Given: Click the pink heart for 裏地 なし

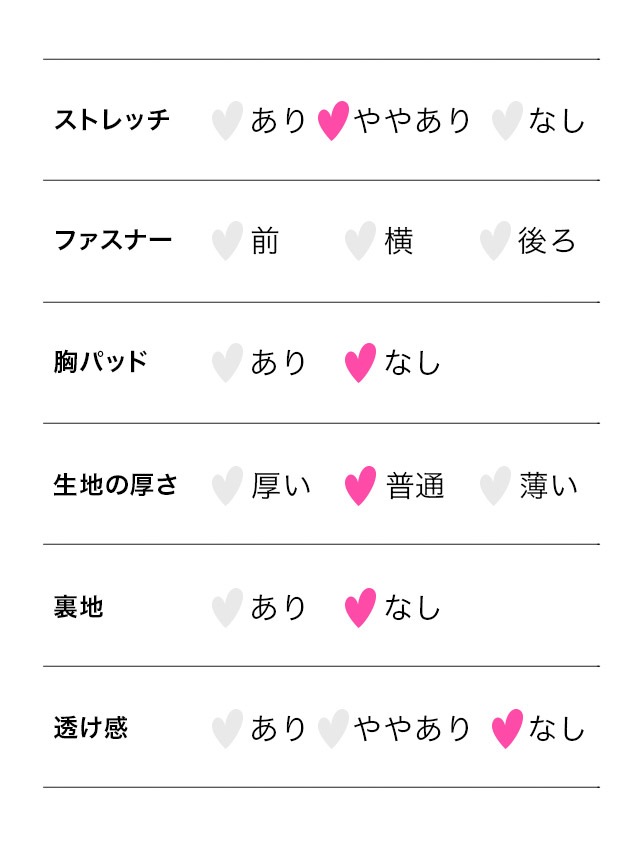Looking at the screenshot, I should click(360, 607).
